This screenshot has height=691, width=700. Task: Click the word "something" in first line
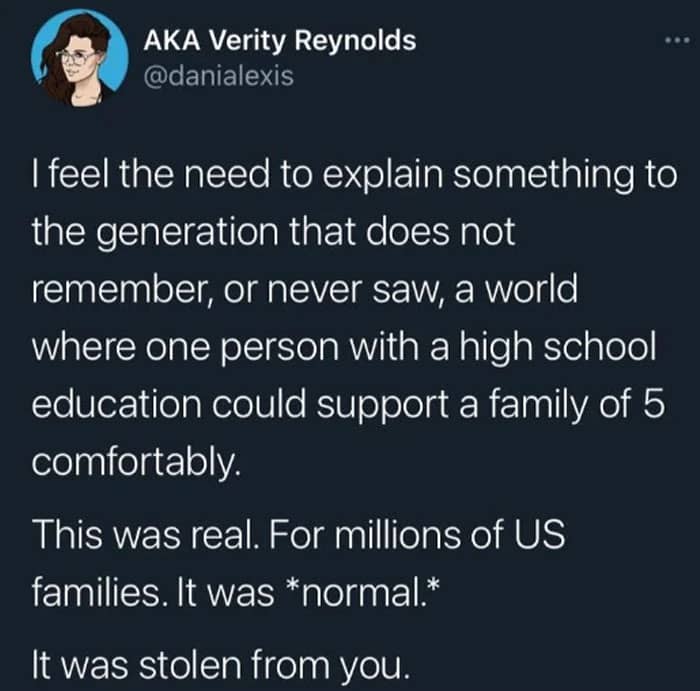pos(543,175)
